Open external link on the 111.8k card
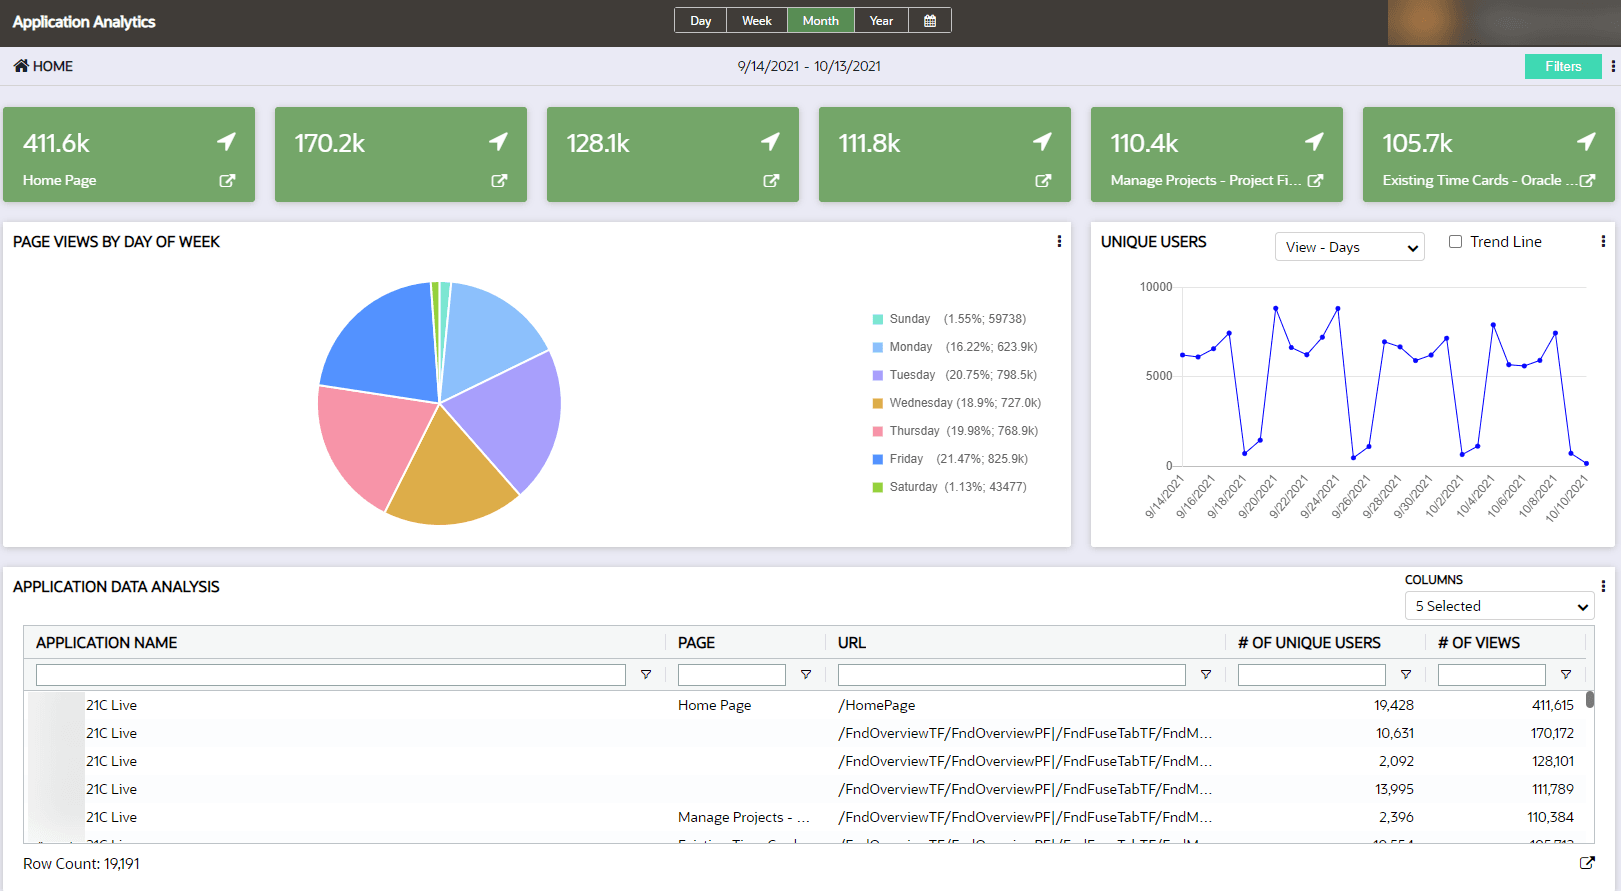 point(1043,181)
